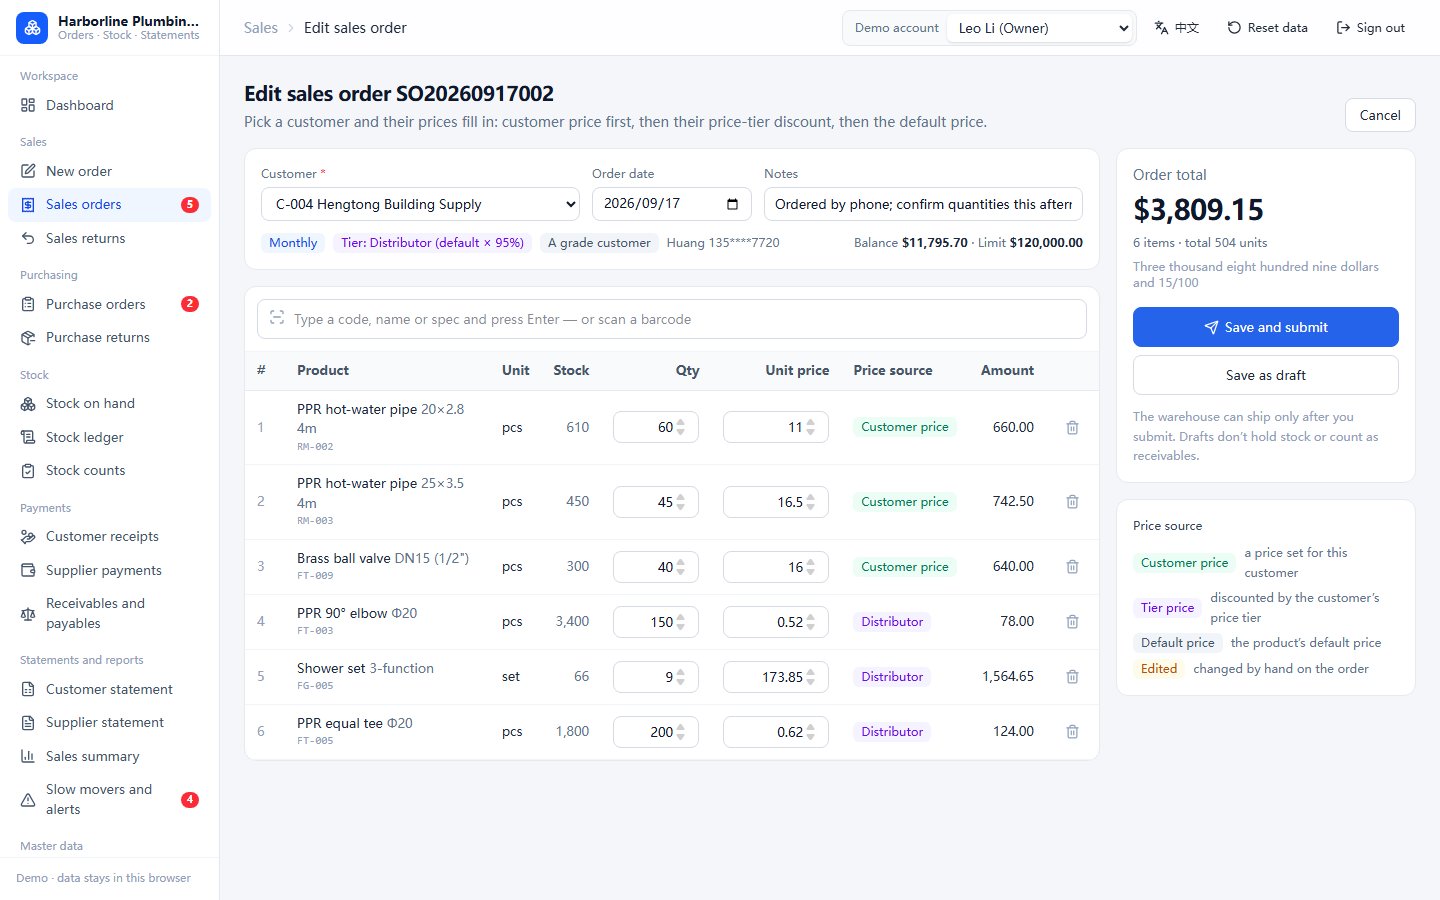The height and width of the screenshot is (900, 1440).
Task: Open the Demo account user dropdown
Action: point(1041,28)
